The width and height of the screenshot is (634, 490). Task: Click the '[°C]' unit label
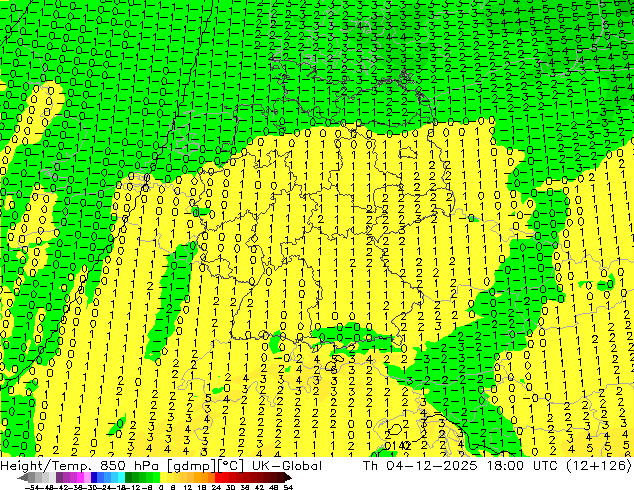tap(230, 465)
